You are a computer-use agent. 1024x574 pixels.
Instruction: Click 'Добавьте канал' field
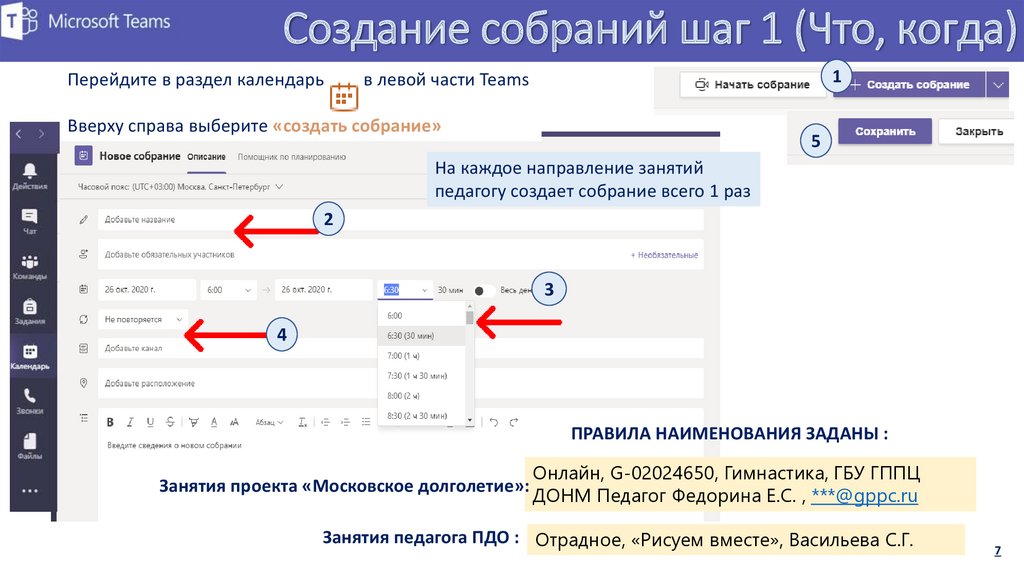[x=400, y=349]
